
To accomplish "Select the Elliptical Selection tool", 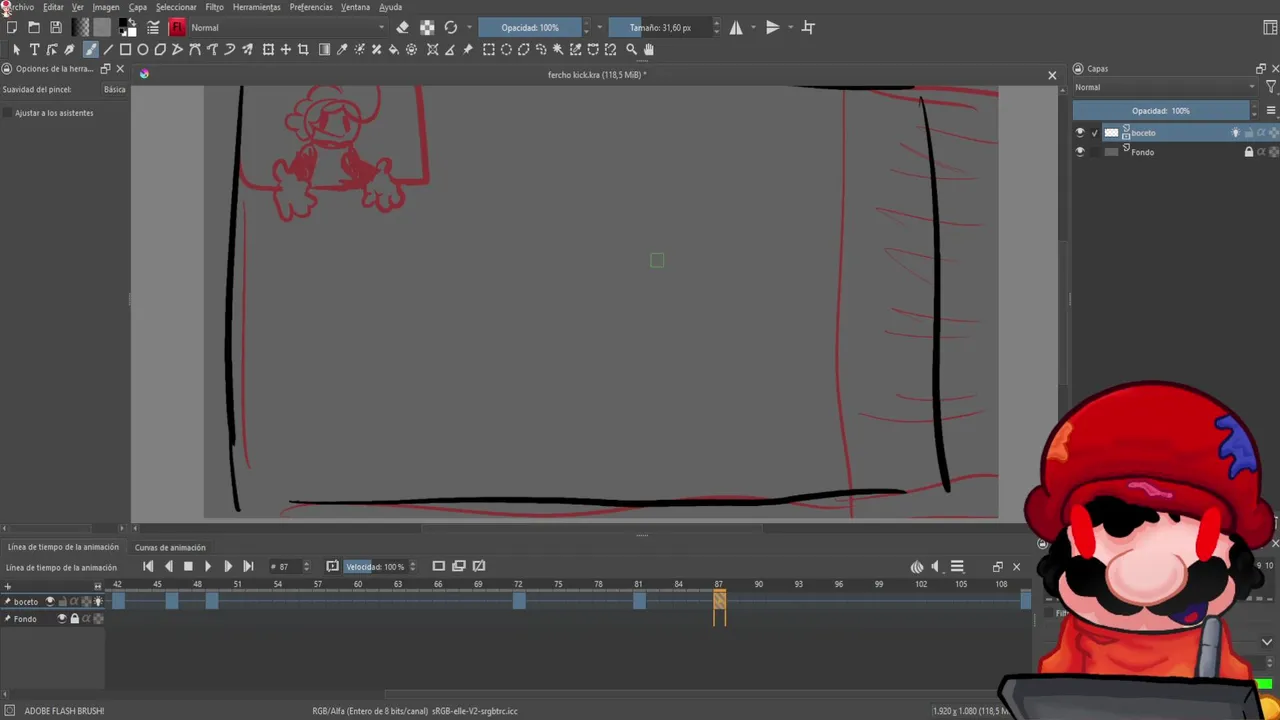I will 506,49.
